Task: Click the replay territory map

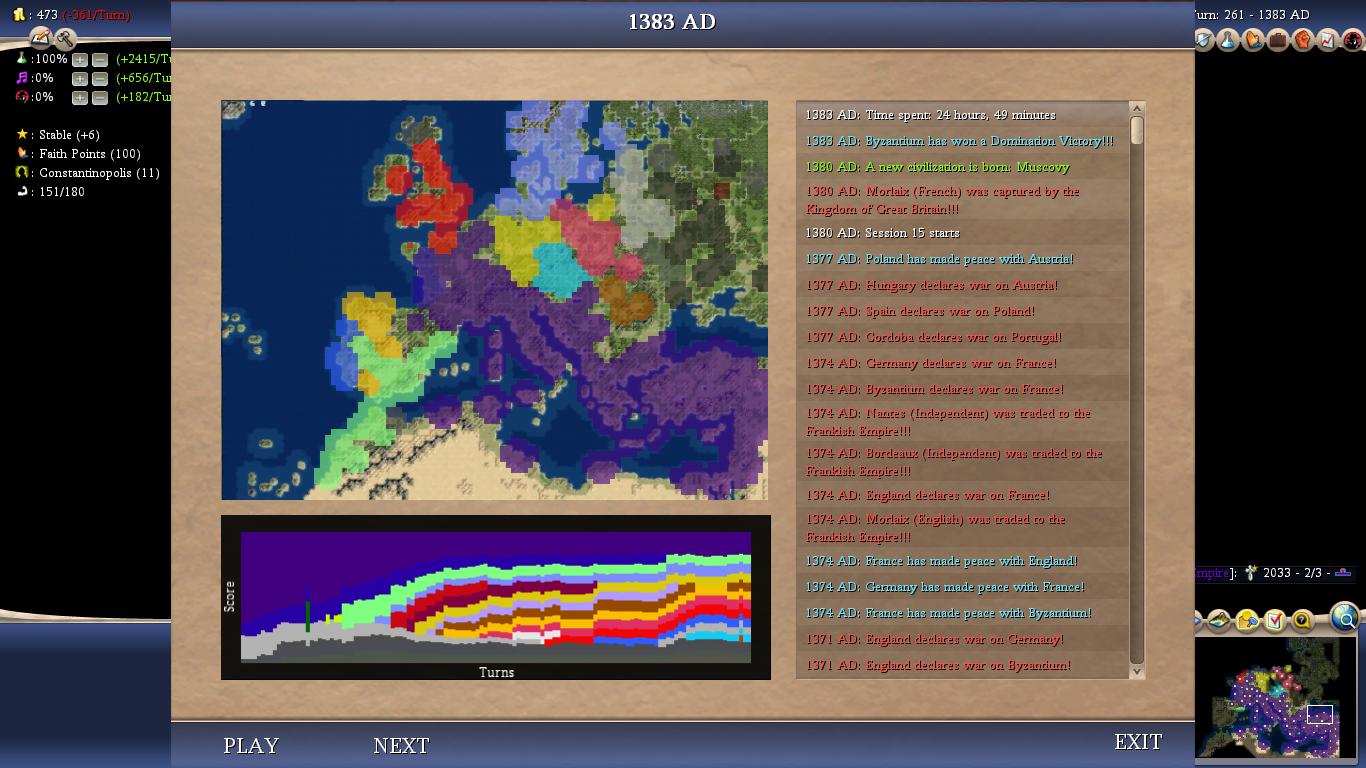Action: (x=495, y=300)
